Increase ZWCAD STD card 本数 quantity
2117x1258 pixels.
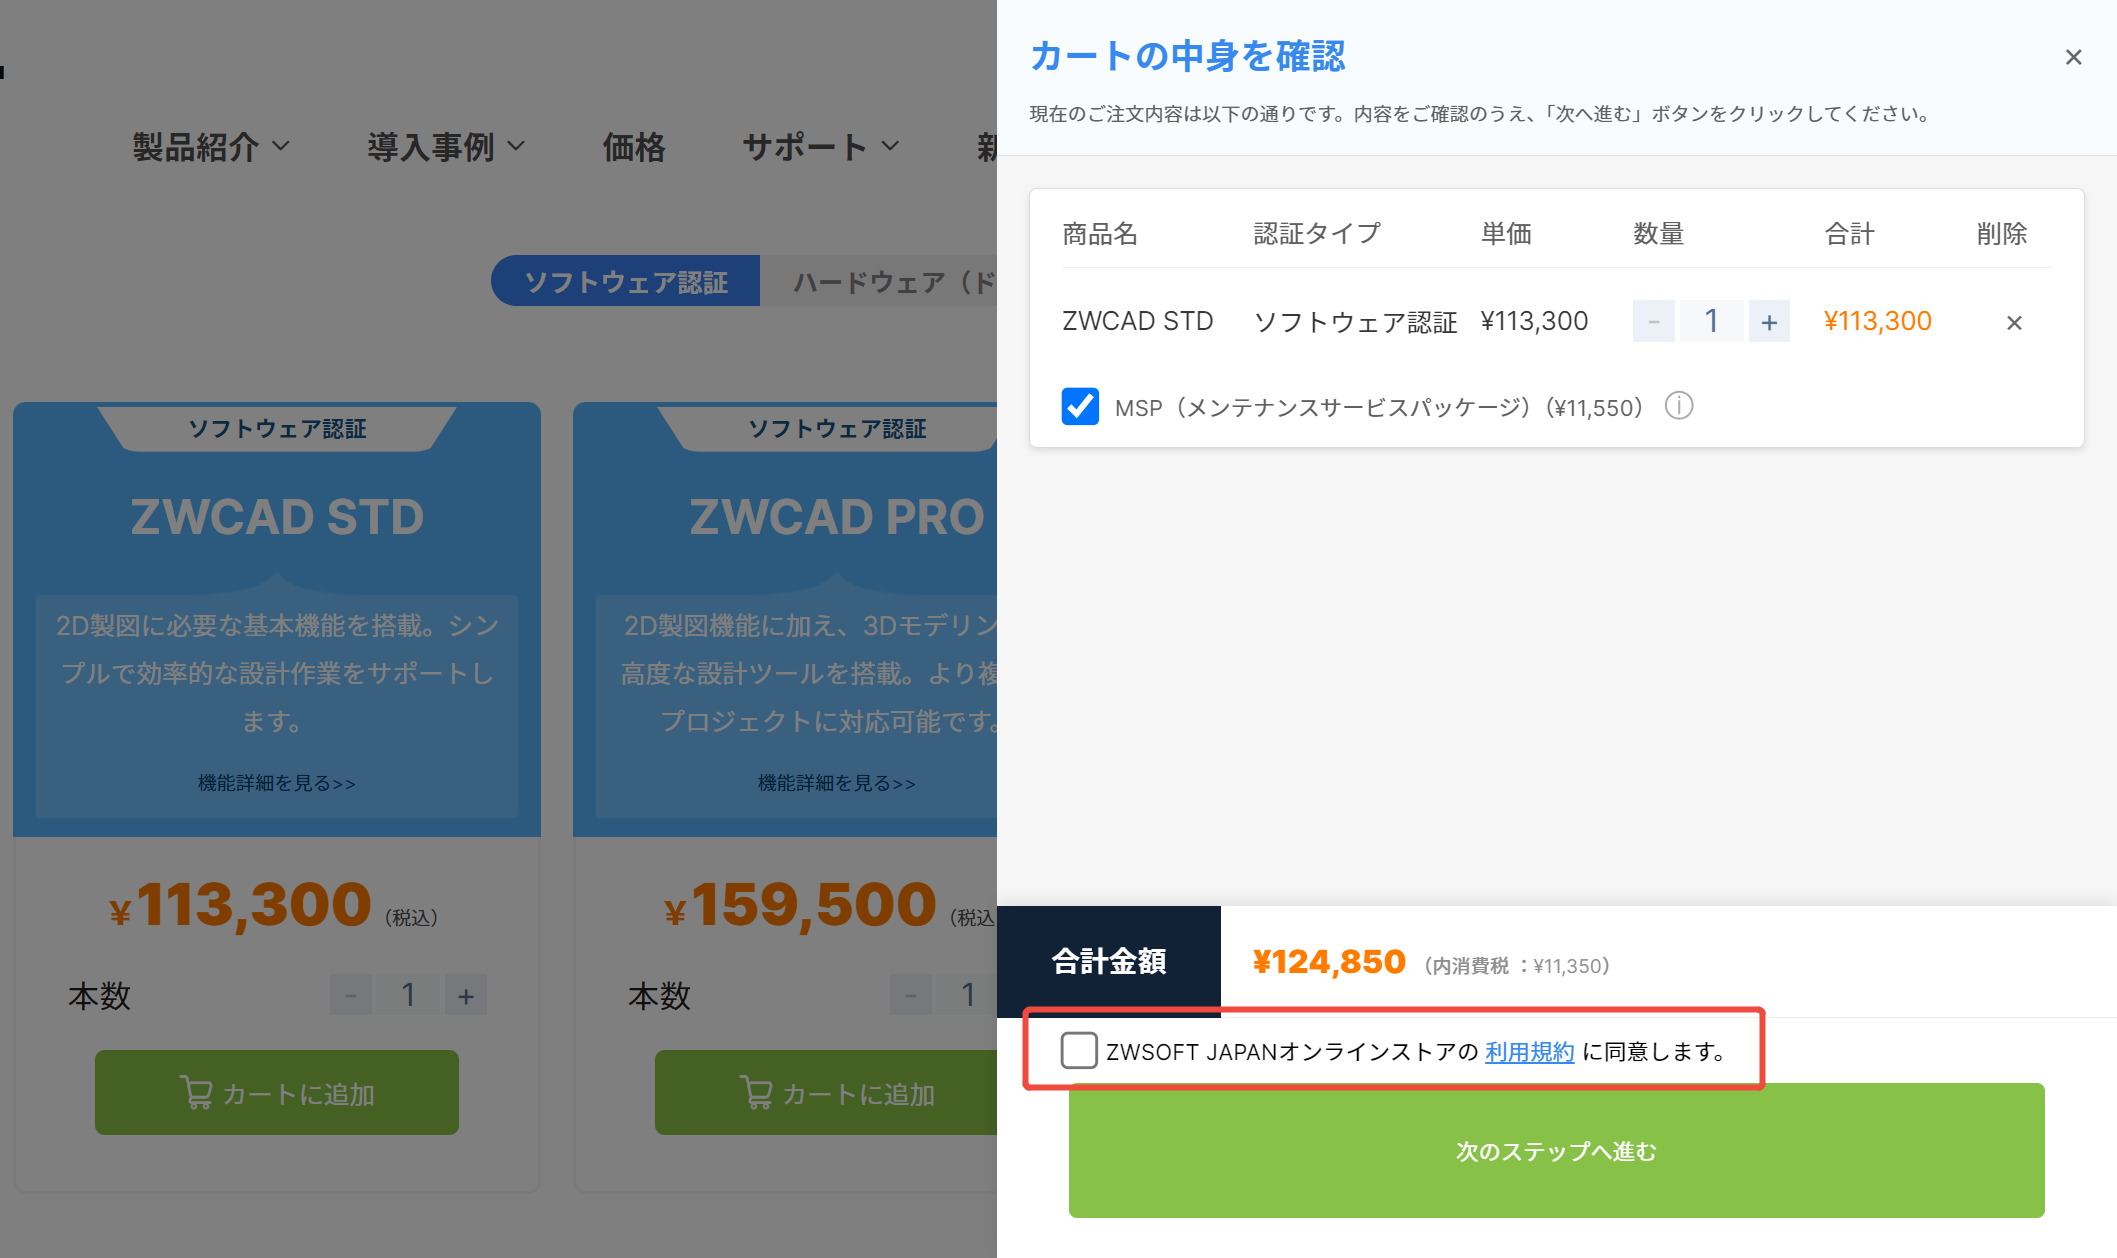coord(466,995)
